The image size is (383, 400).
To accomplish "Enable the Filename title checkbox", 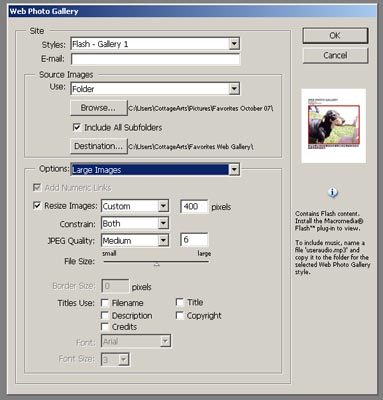I will click(105, 303).
